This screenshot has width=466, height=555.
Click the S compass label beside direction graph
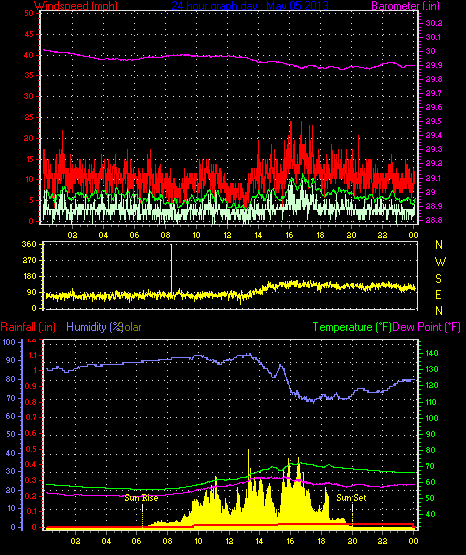(438, 279)
